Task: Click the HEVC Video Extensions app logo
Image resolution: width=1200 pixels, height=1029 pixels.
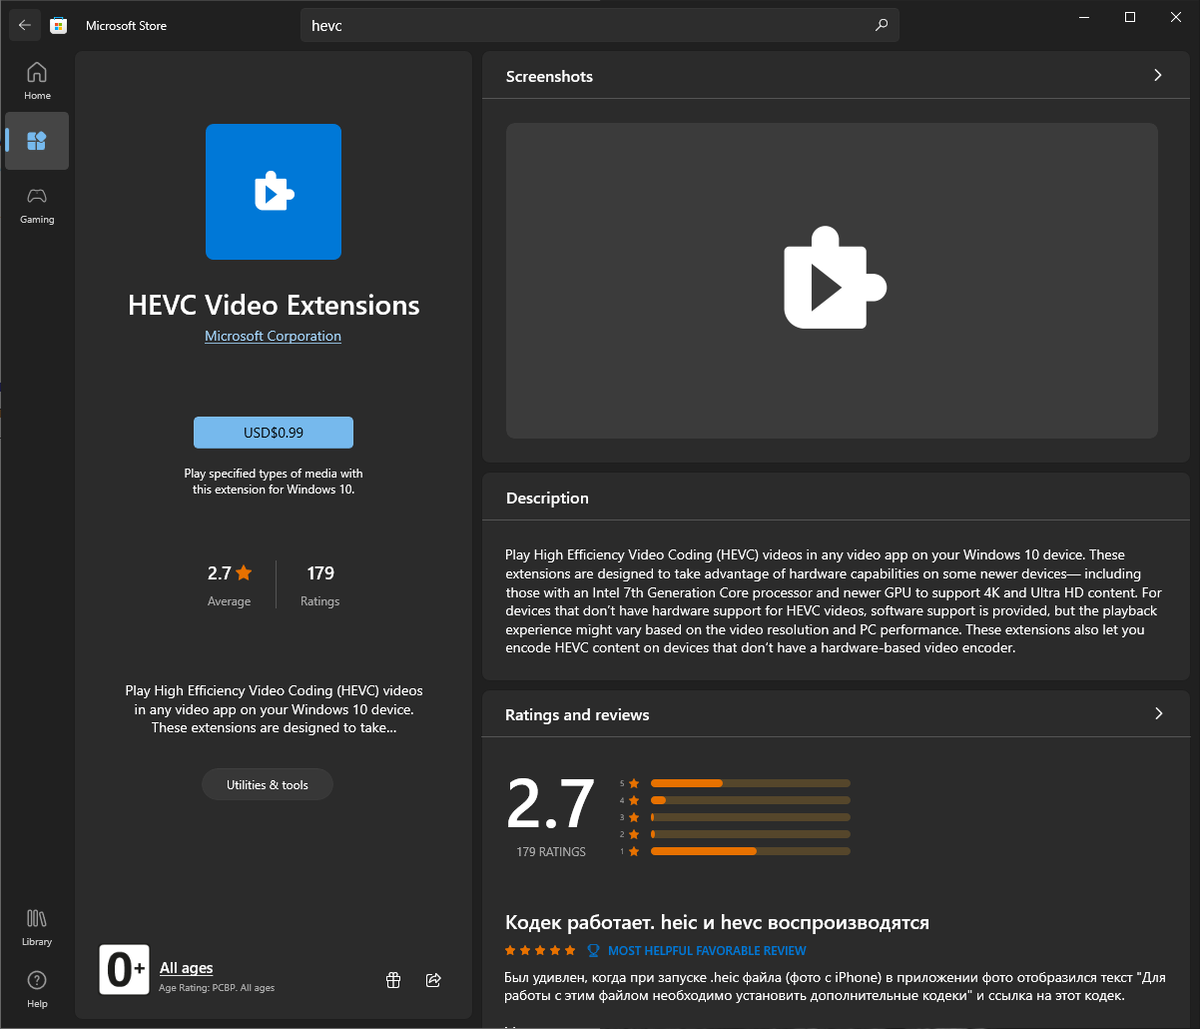Action: click(273, 192)
